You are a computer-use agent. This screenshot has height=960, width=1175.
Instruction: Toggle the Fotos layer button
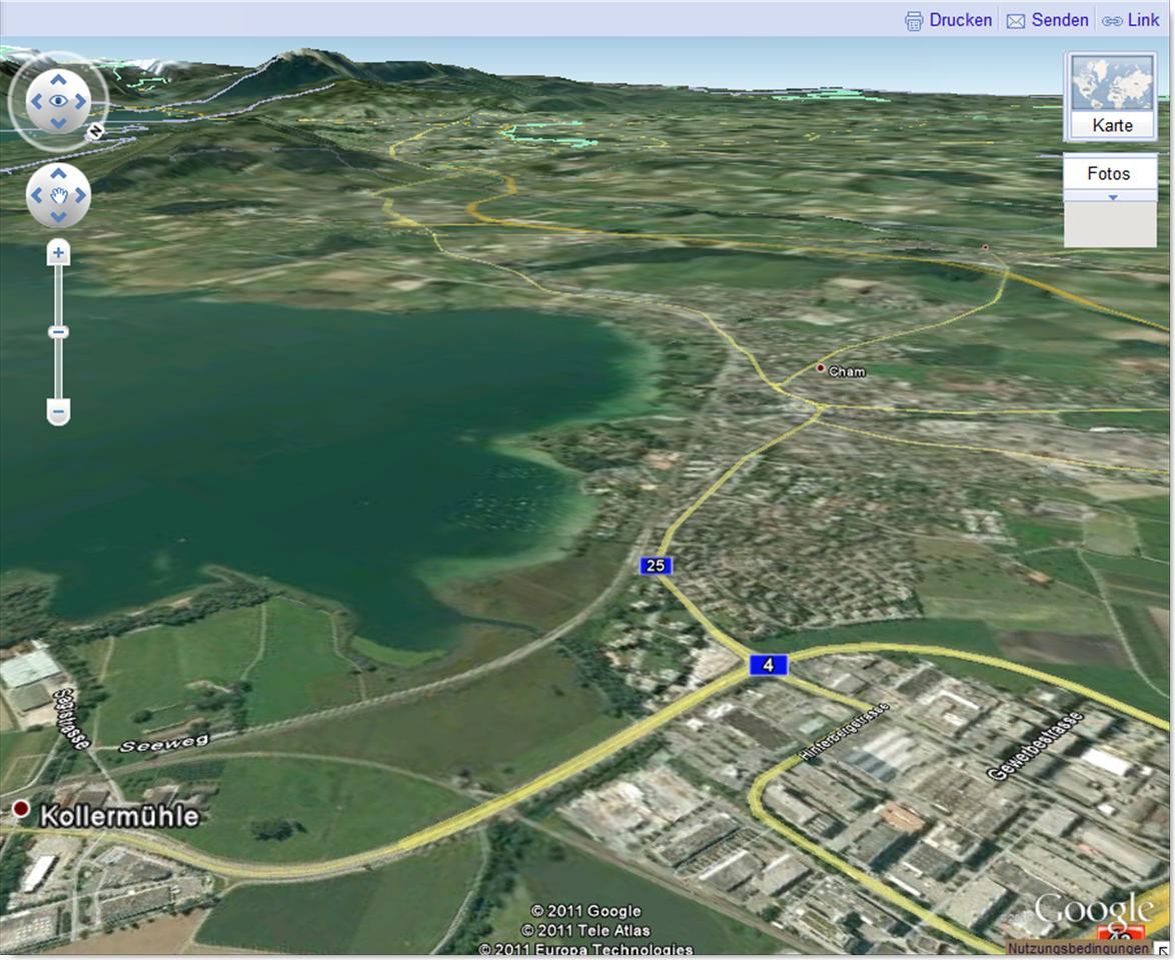pyautogui.click(x=1109, y=174)
